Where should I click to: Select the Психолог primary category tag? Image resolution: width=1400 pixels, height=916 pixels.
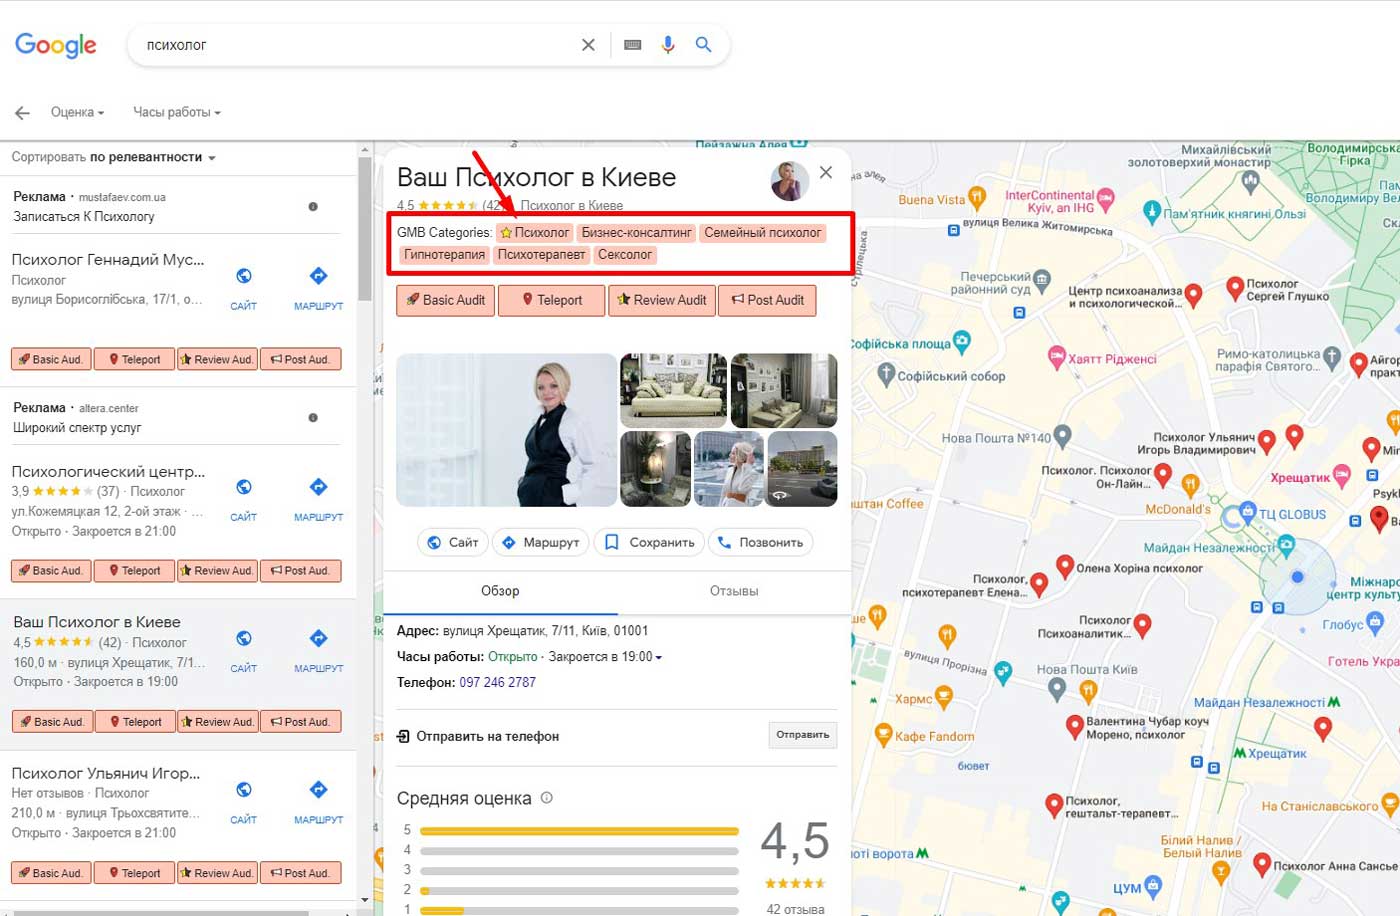(x=535, y=233)
